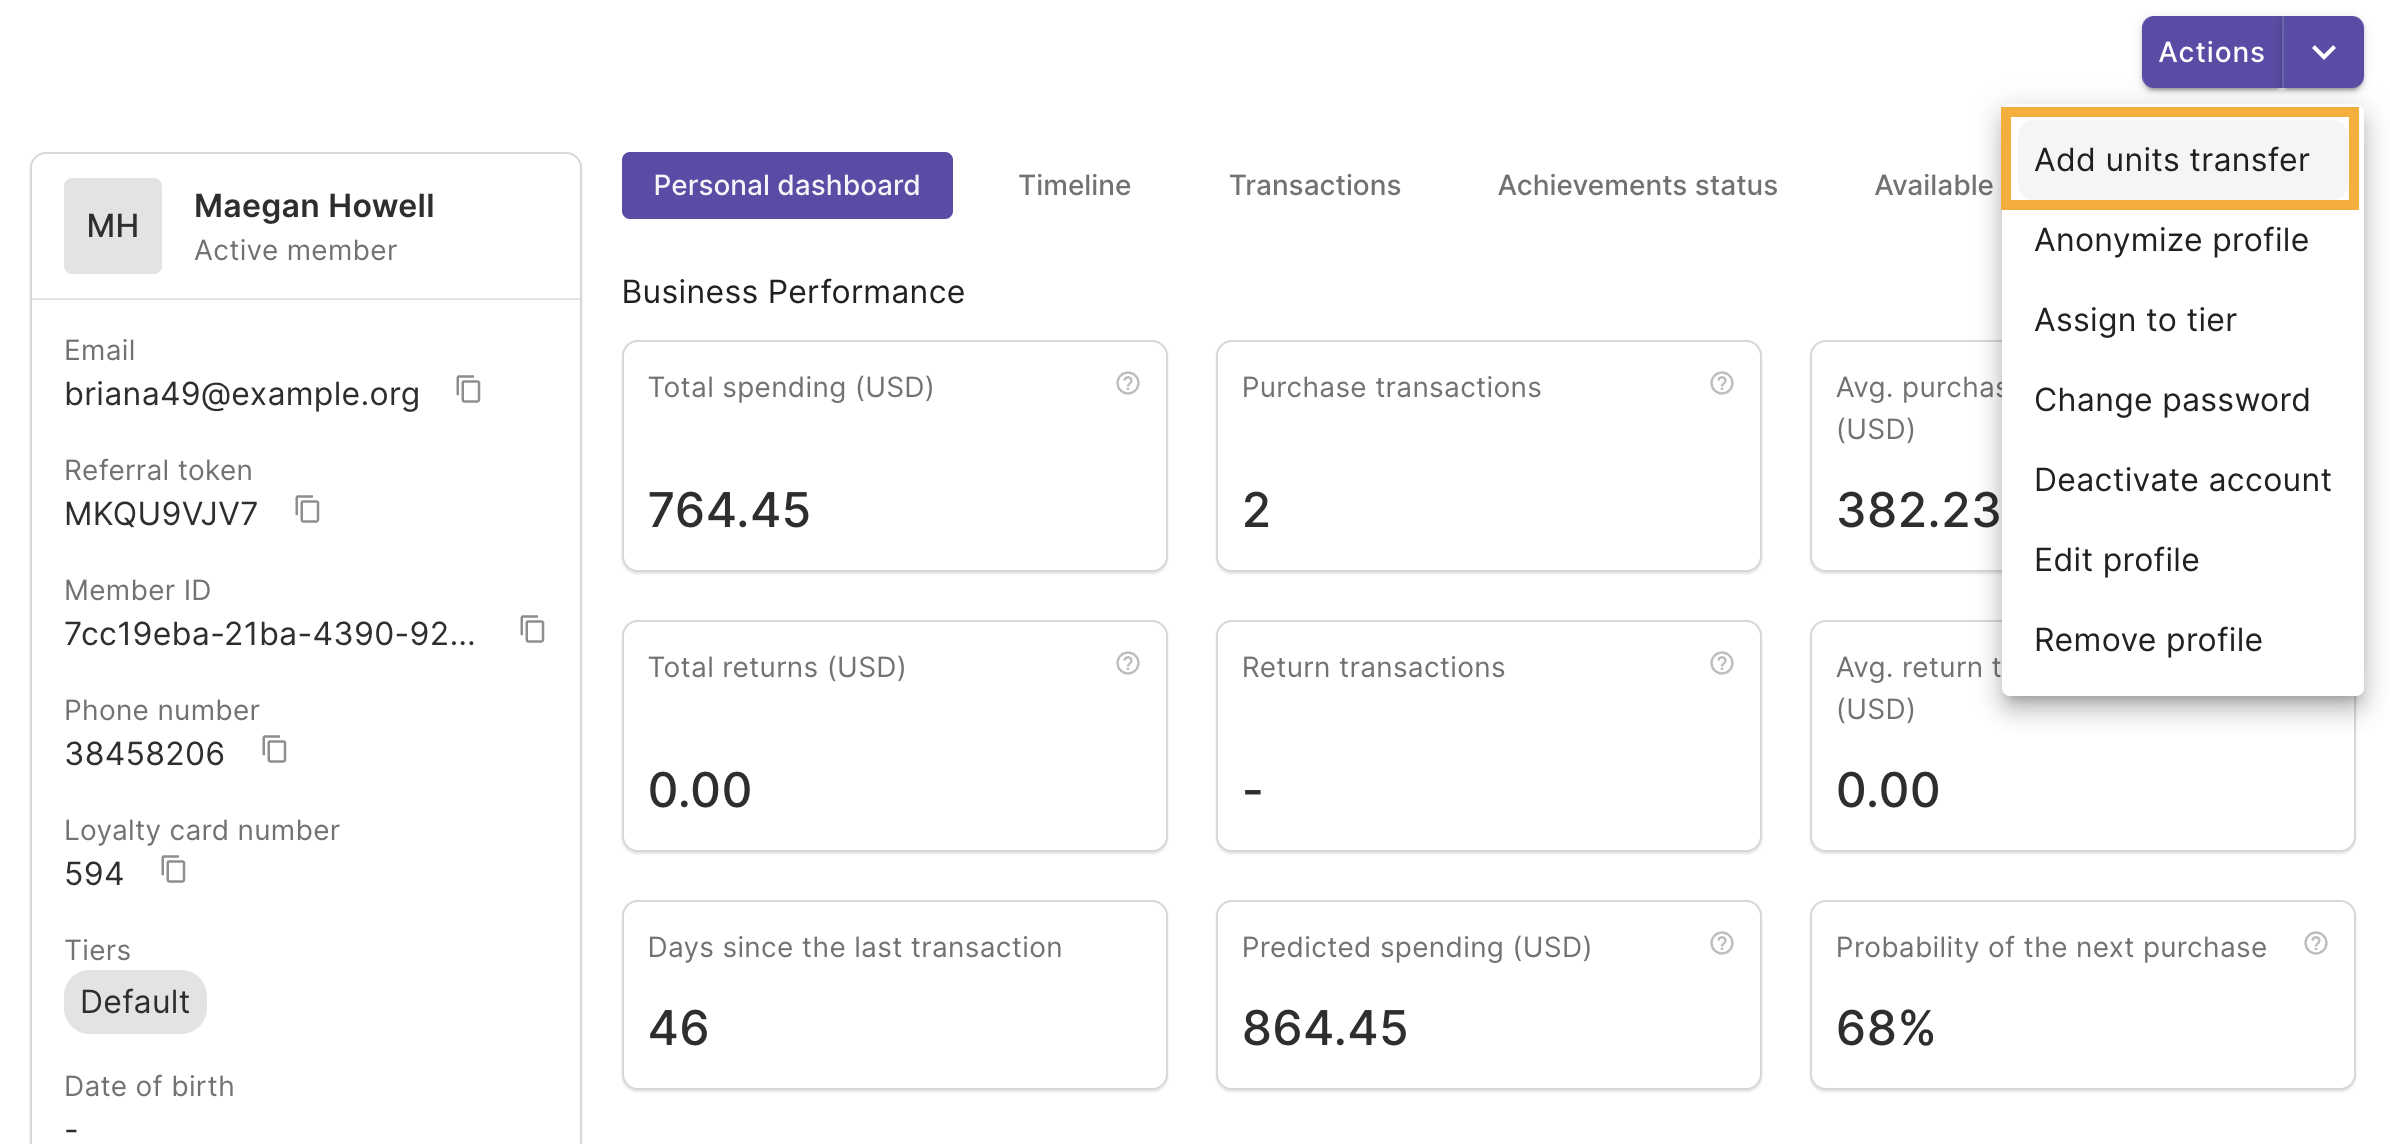Viewport: 2390px width, 1144px height.
Task: Open the partially hidden Available tab
Action: [1933, 185]
